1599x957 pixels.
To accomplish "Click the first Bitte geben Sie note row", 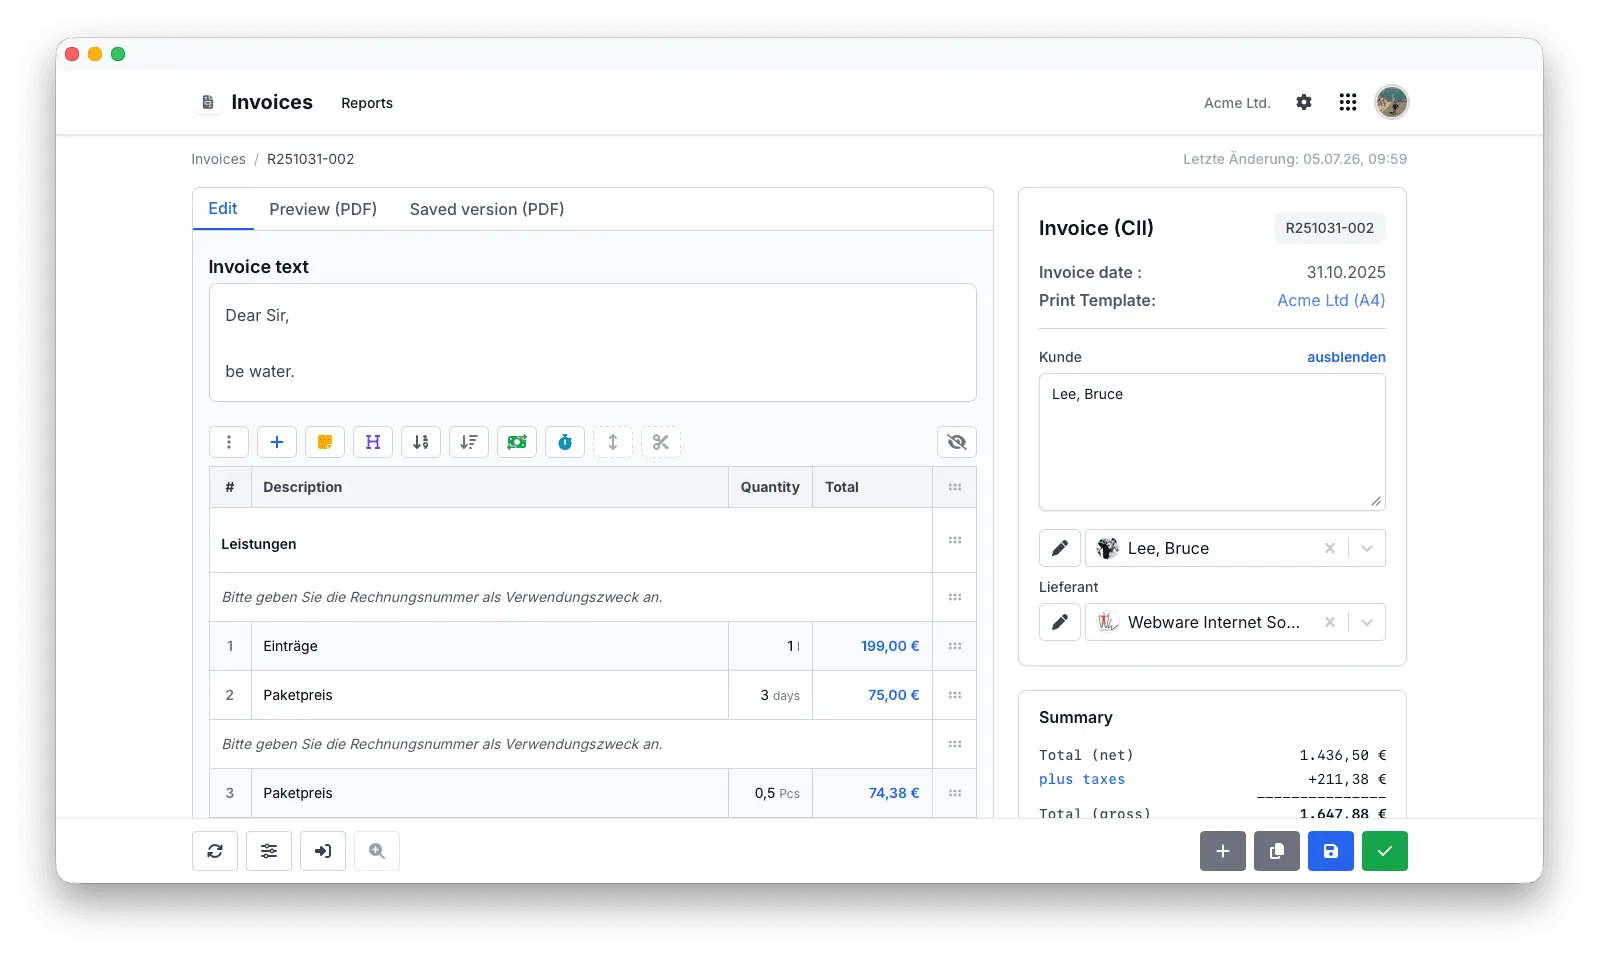I will pos(571,597).
